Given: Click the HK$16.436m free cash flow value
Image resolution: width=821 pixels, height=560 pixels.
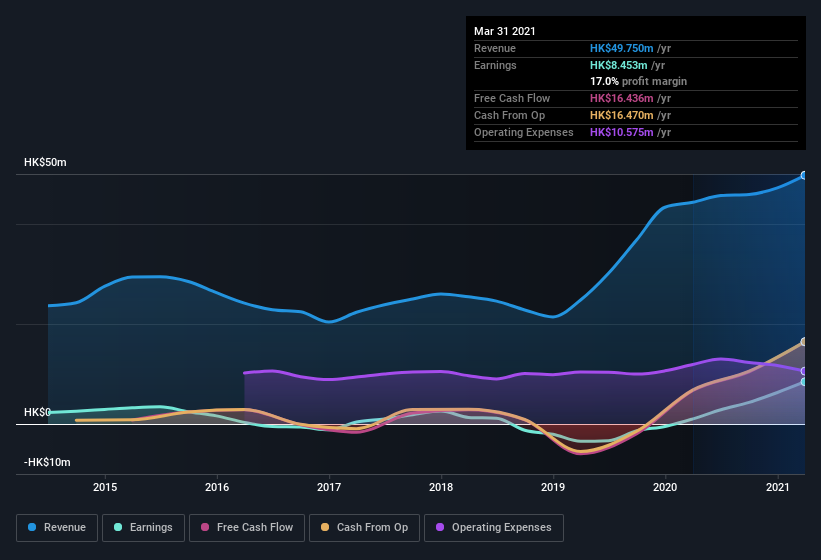Looking at the screenshot, I should [622, 98].
